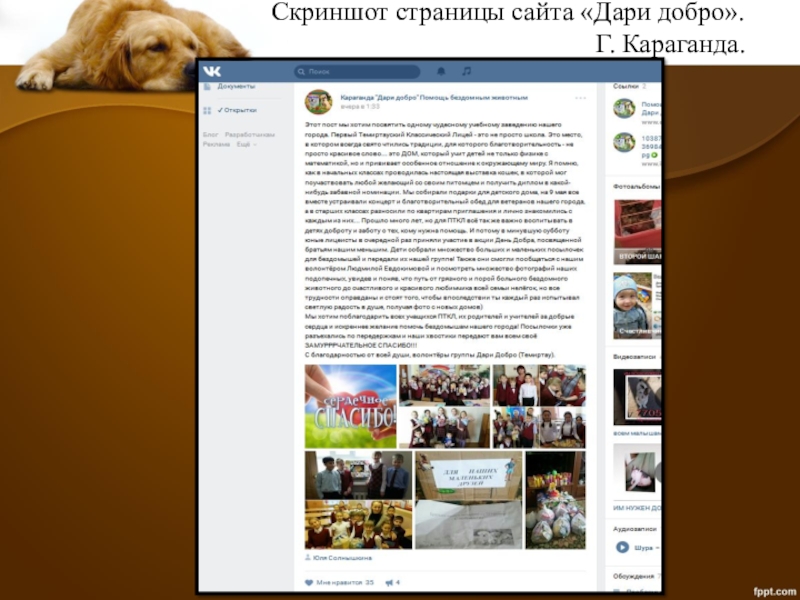This screenshot has height=600, width=800.
Task: Expand the Ещё dropdown in footer
Action: pyautogui.click(x=246, y=144)
